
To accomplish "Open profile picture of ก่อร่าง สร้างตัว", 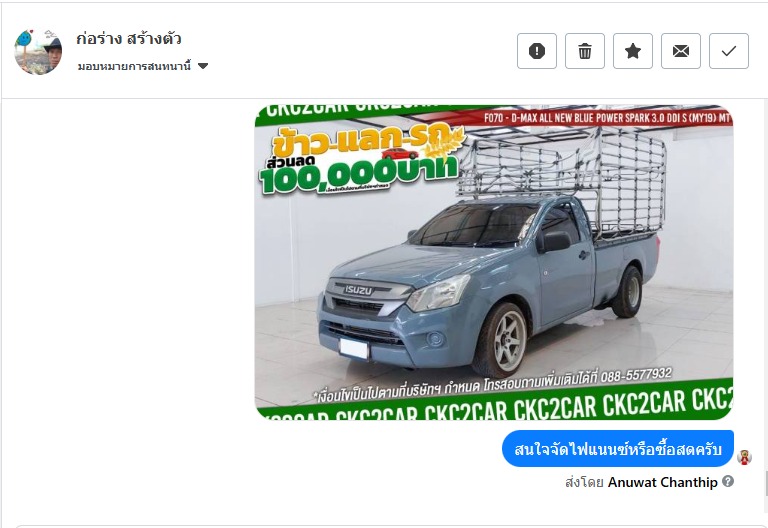I will 38,52.
